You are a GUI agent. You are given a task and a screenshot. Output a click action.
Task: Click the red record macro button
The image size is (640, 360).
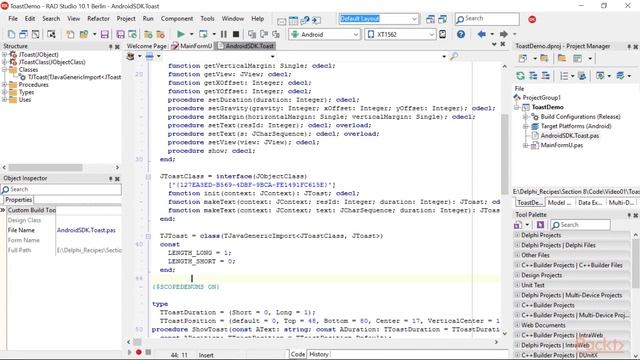139,352
